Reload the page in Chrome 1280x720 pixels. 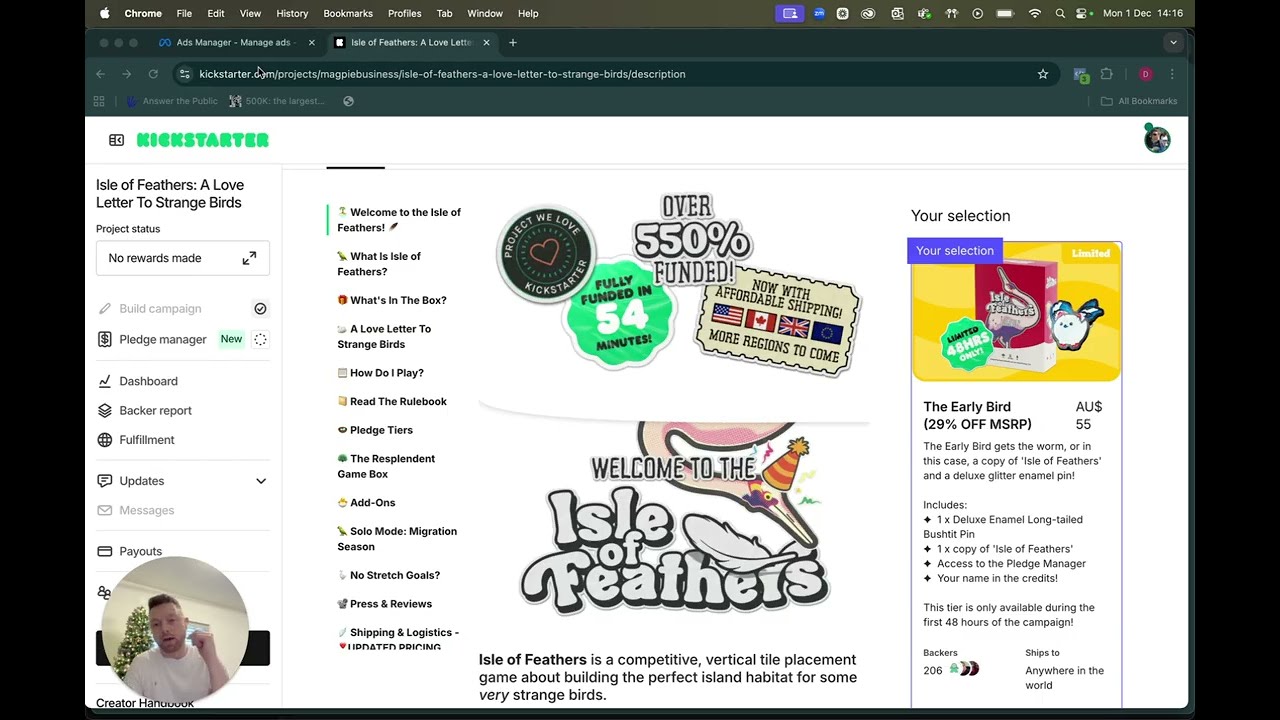(153, 74)
